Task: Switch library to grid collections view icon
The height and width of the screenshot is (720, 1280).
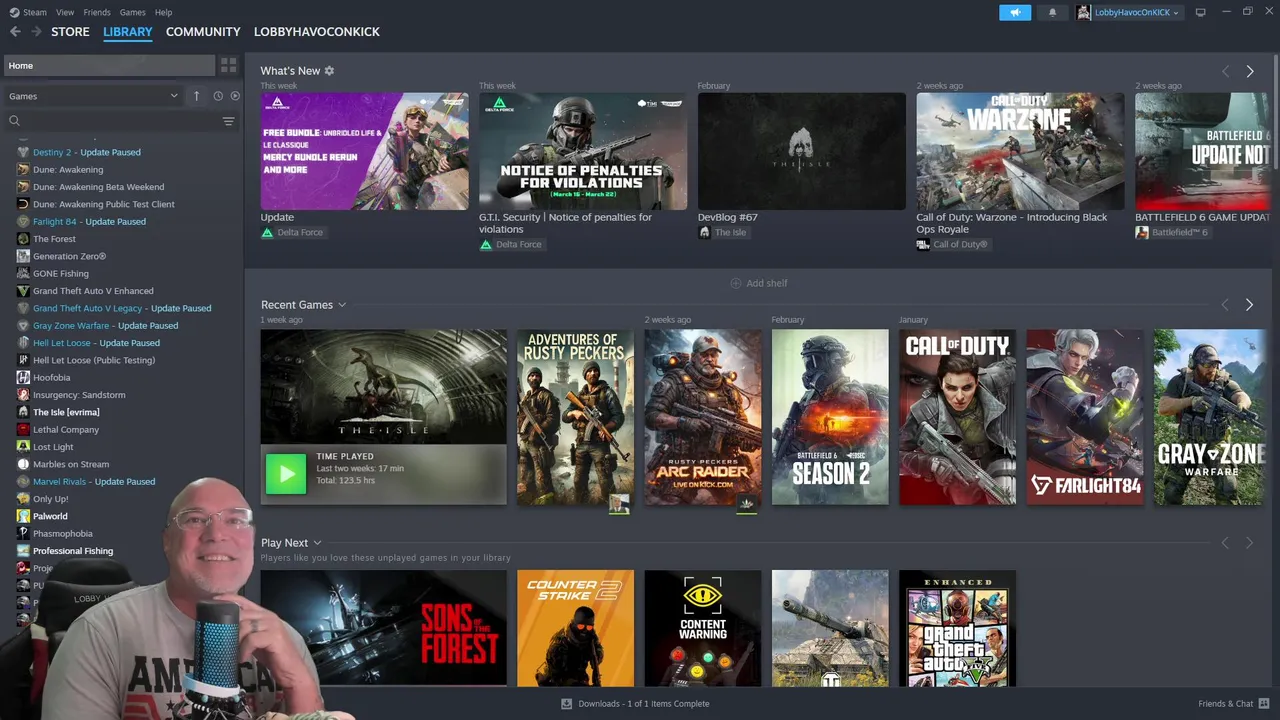Action: pos(229,65)
